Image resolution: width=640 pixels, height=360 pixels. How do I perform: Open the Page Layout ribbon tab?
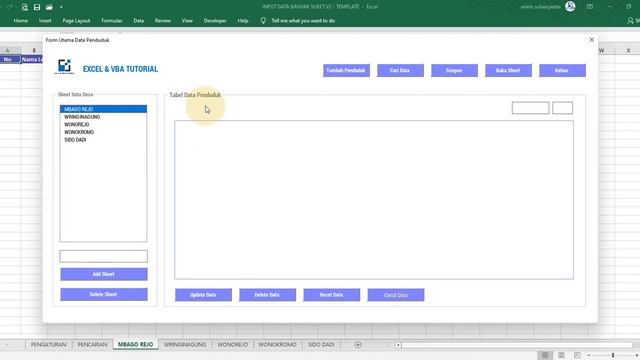(76, 20)
